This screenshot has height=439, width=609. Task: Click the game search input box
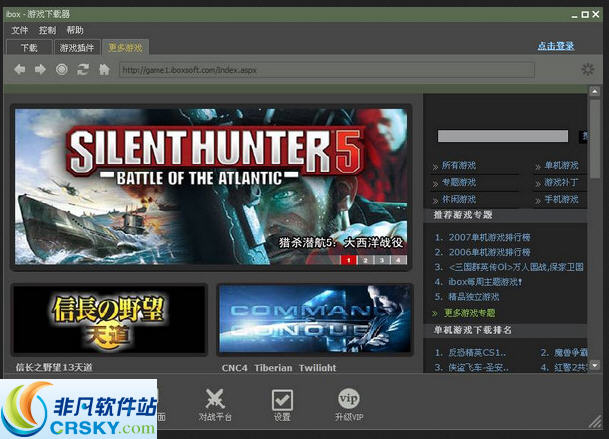pyautogui.click(x=503, y=136)
